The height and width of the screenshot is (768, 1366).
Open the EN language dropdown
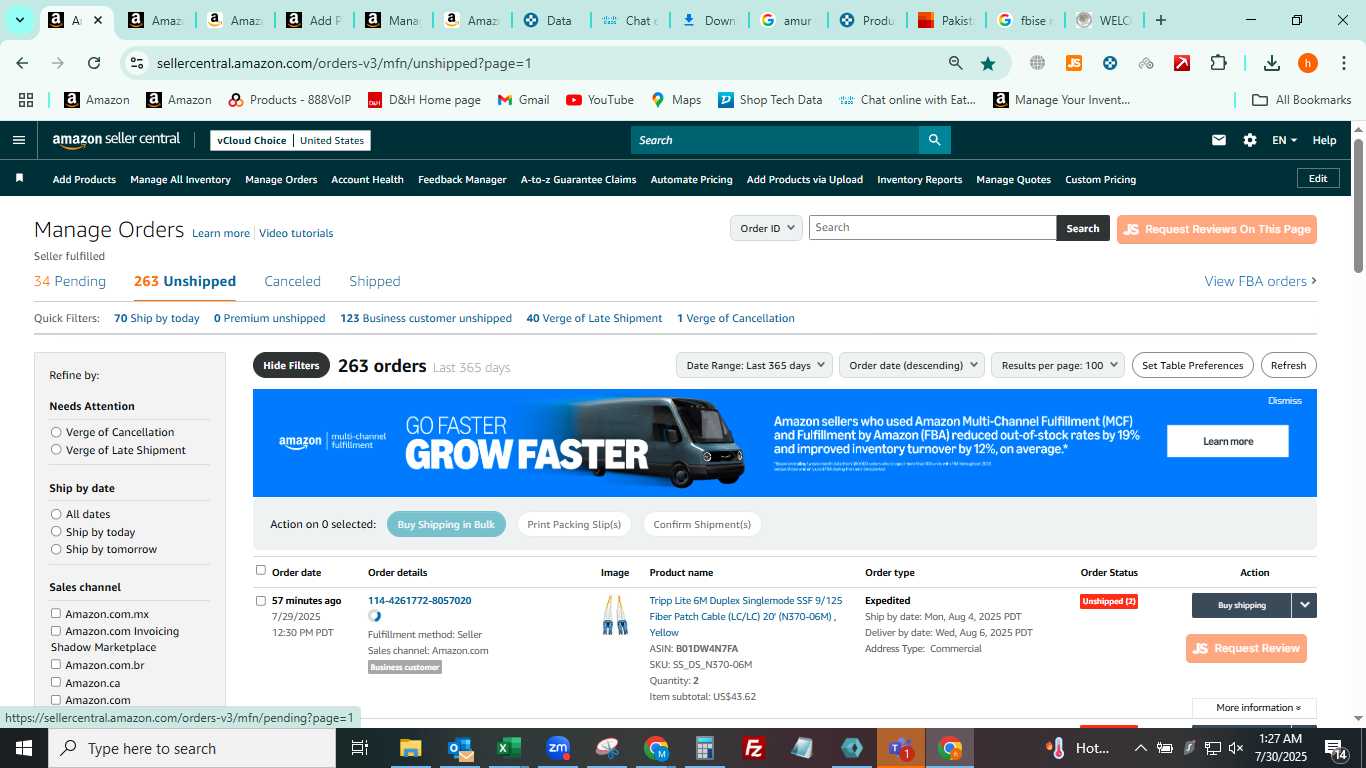1284,140
